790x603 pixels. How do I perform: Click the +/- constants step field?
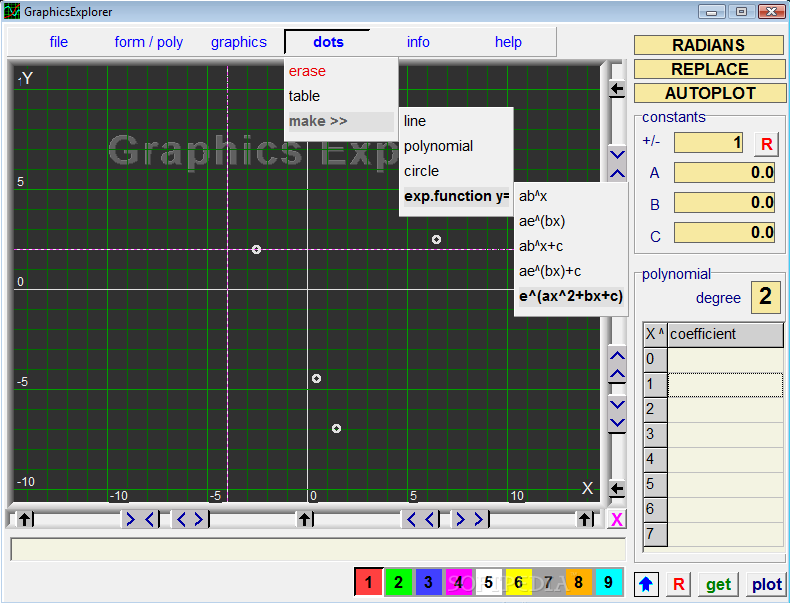(x=708, y=143)
